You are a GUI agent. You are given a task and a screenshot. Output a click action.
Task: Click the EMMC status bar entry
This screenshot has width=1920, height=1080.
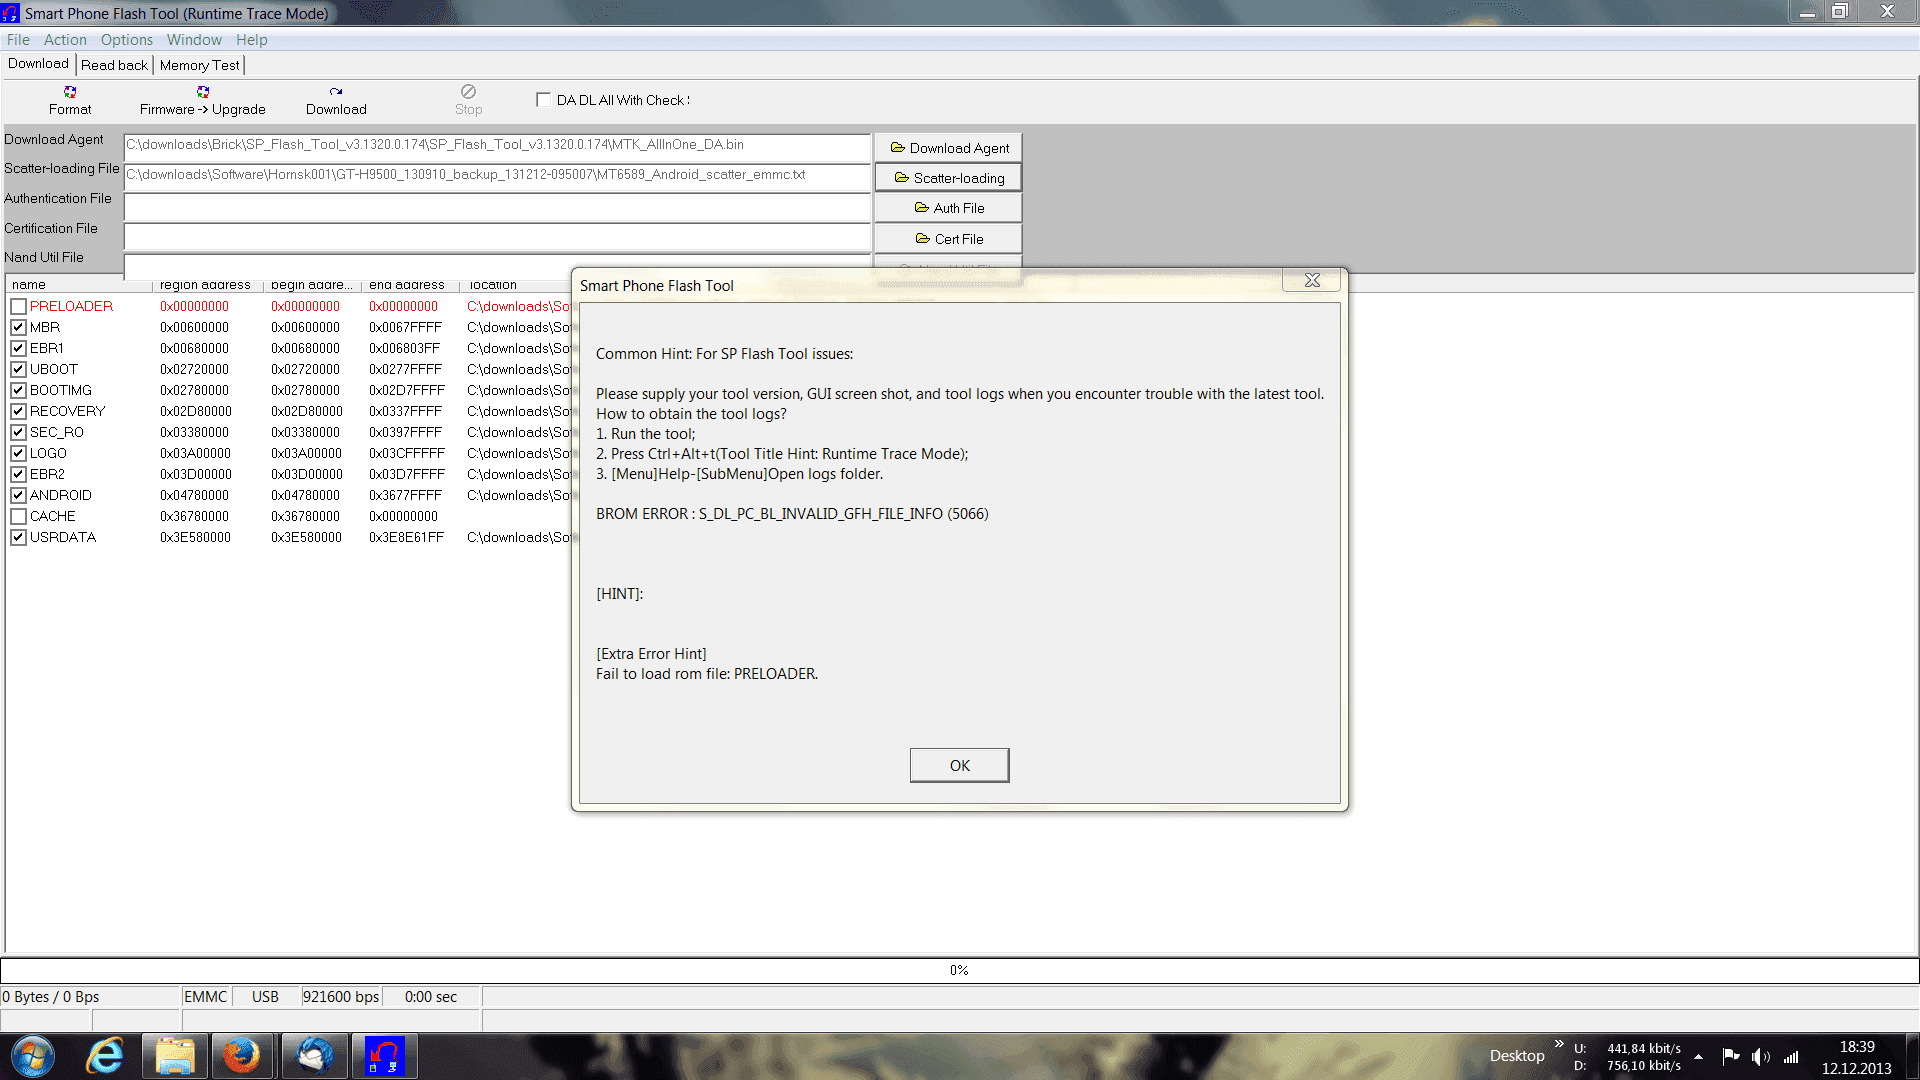click(205, 997)
